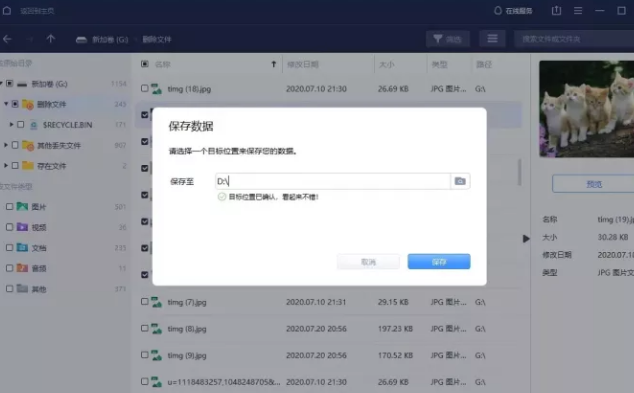
Task: Check the box for timg (8).jpg
Action: point(144,328)
